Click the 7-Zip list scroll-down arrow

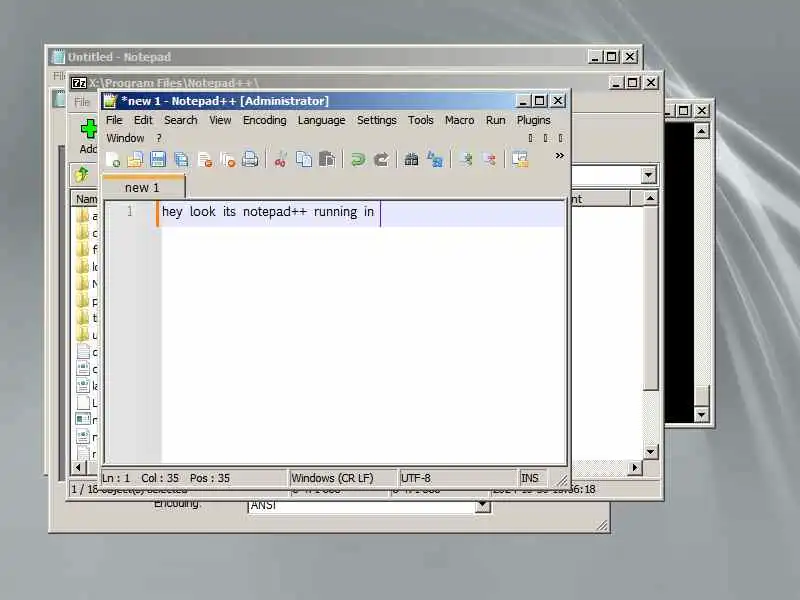pyautogui.click(x=650, y=452)
